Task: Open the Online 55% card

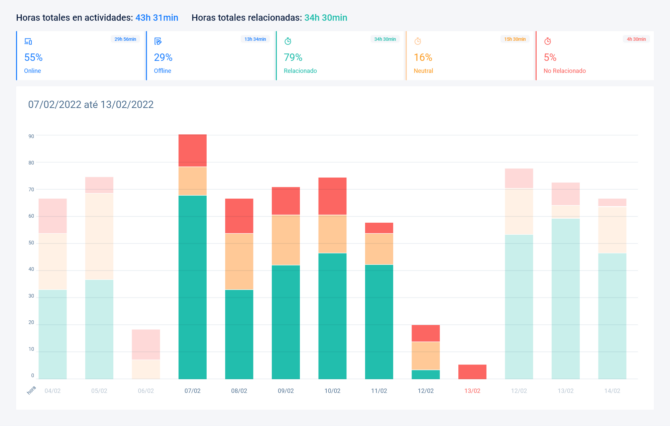Action: pyautogui.click(x=80, y=56)
